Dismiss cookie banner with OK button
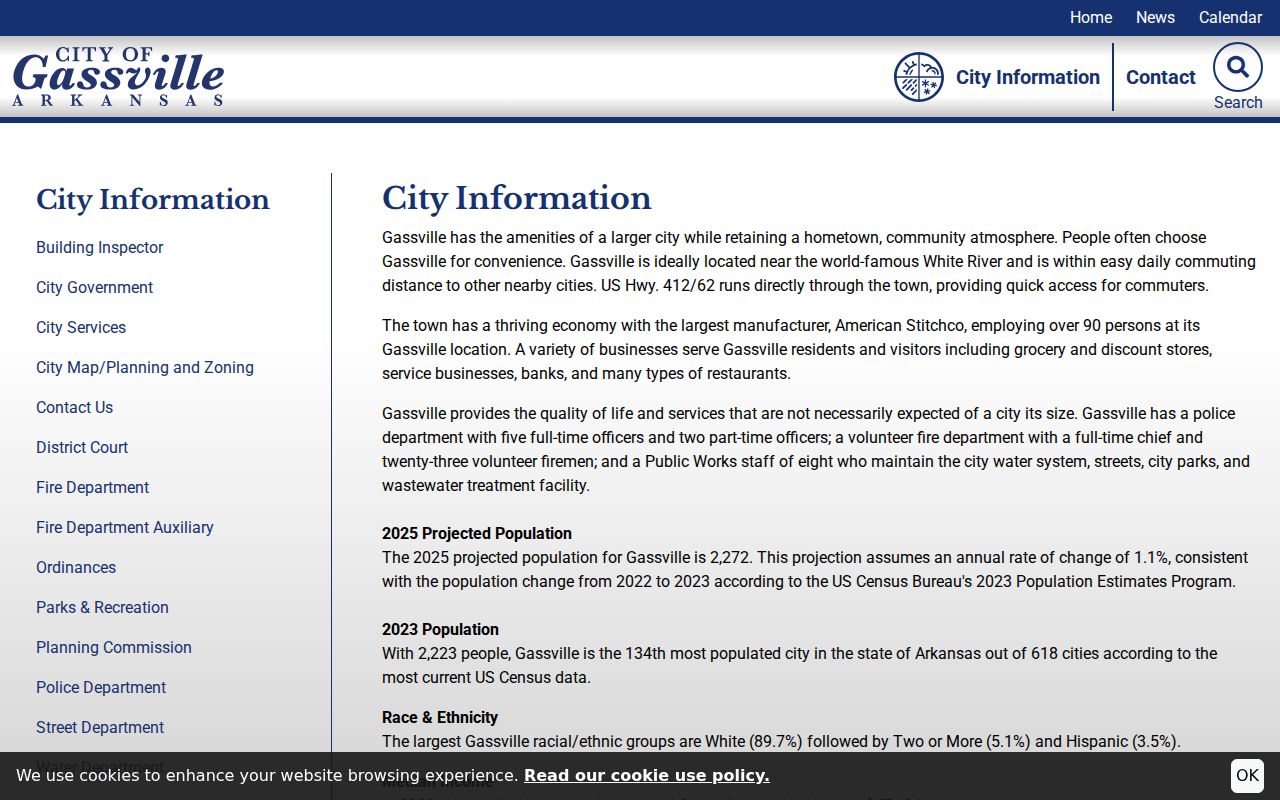 [x=1247, y=775]
